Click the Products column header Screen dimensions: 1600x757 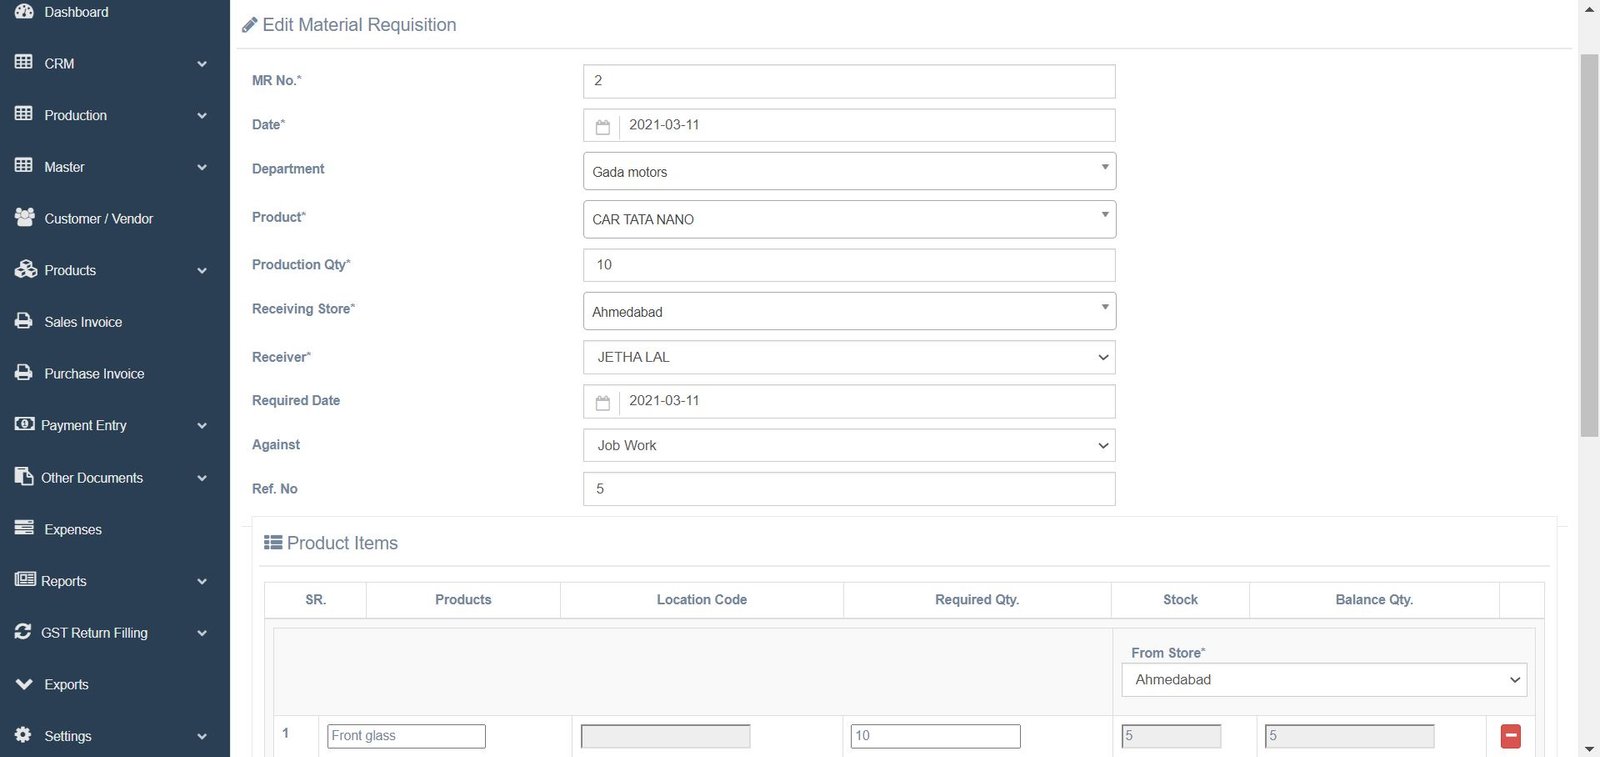(x=463, y=600)
